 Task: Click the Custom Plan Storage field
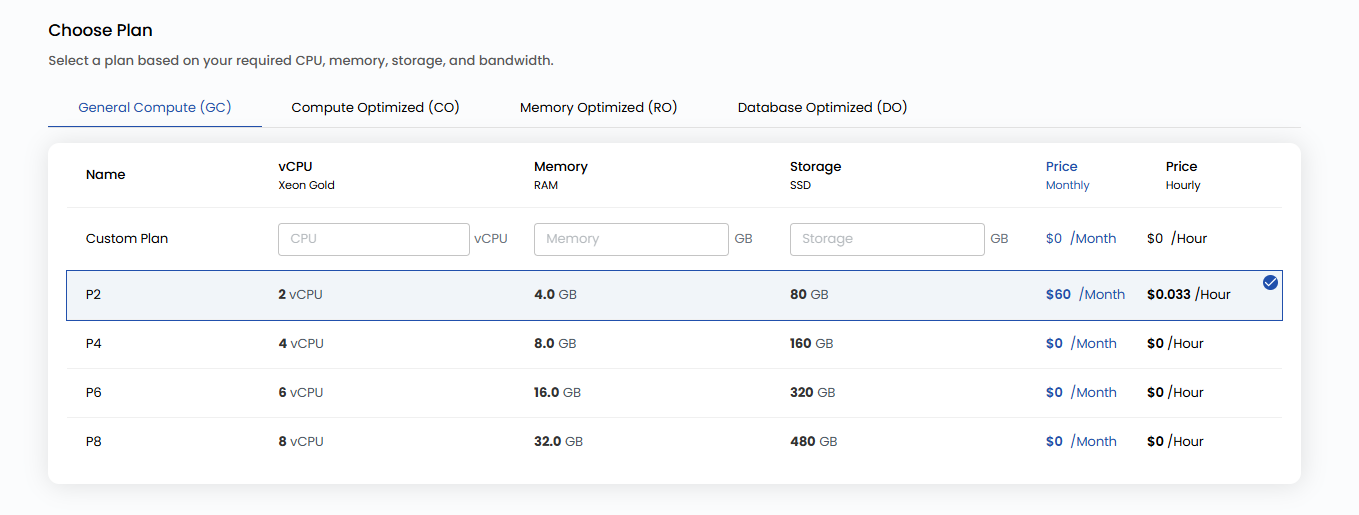pyautogui.click(x=886, y=239)
